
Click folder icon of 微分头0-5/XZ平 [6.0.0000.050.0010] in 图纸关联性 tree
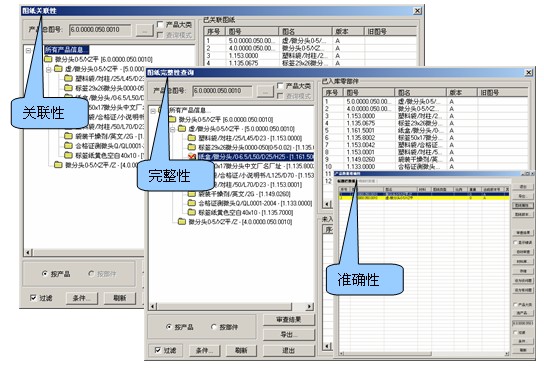click(48, 59)
